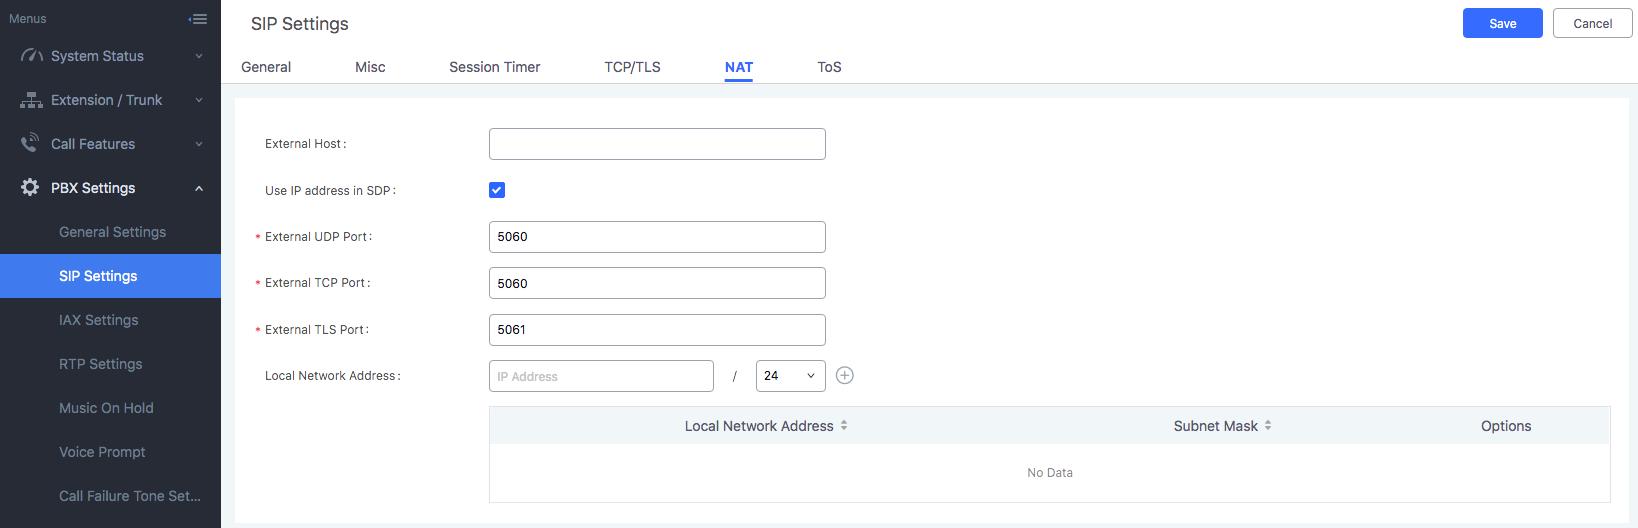Screen dimensions: 1638x528
Task: Click the Call Features phone icon
Action: [31, 143]
